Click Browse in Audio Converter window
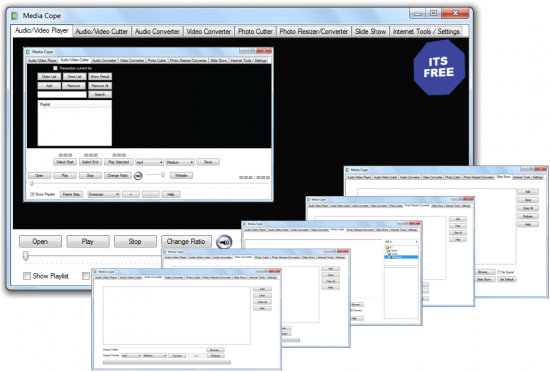550x372 pixels. [x=215, y=350]
